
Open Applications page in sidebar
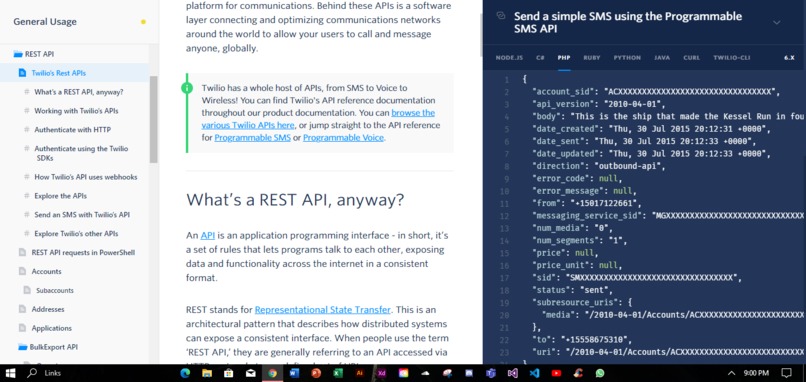coord(51,328)
